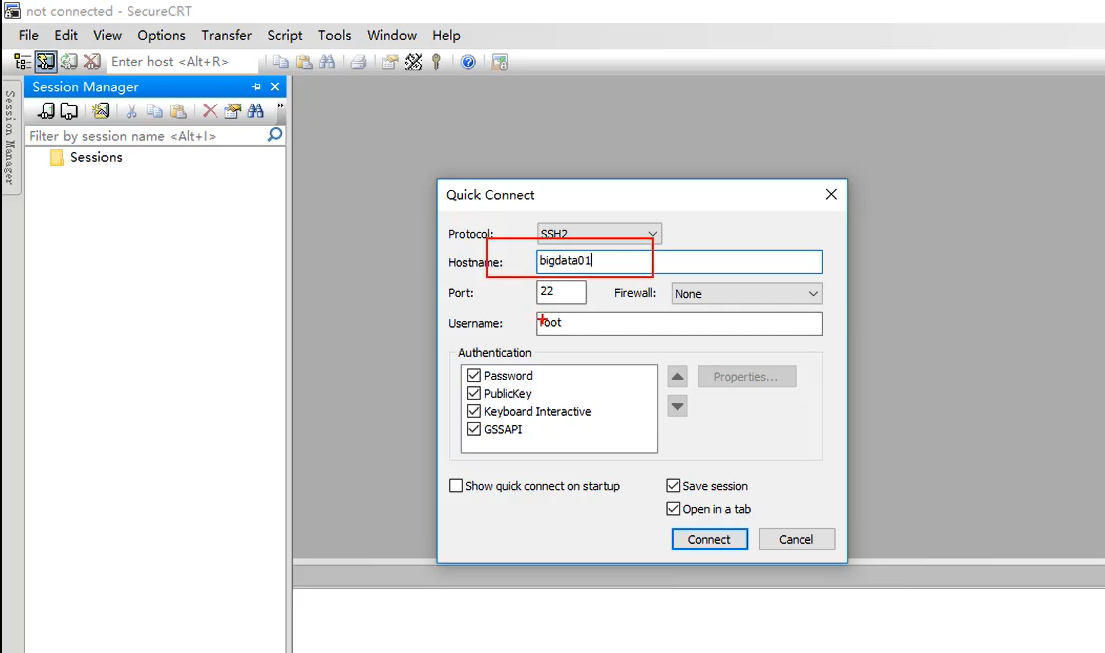
Task: Open the Print toolbar icon
Action: [357, 61]
